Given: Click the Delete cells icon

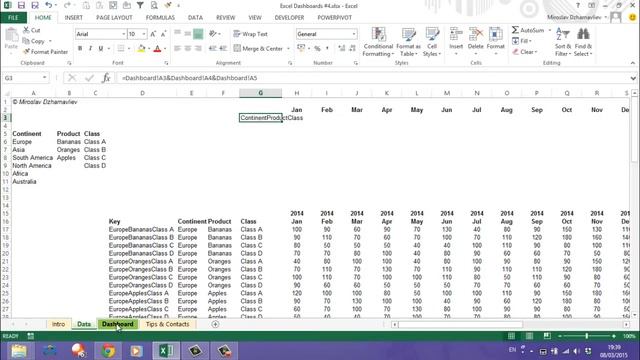Looking at the screenshot, I should tap(476, 40).
